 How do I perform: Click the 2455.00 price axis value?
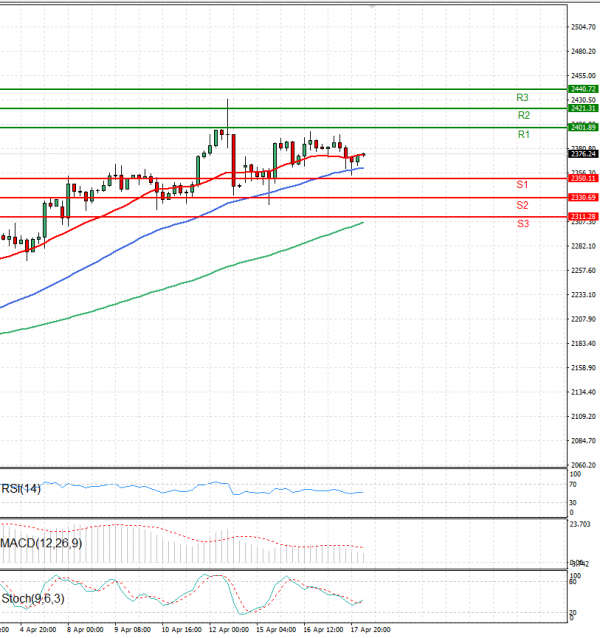tap(583, 76)
